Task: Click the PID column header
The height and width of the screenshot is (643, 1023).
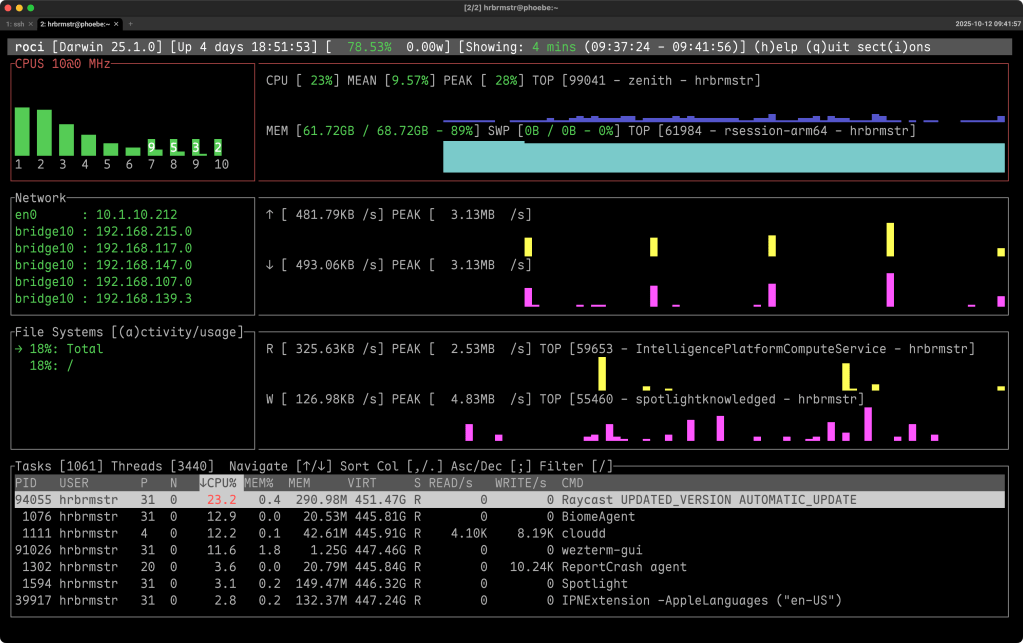Action: tap(26, 482)
